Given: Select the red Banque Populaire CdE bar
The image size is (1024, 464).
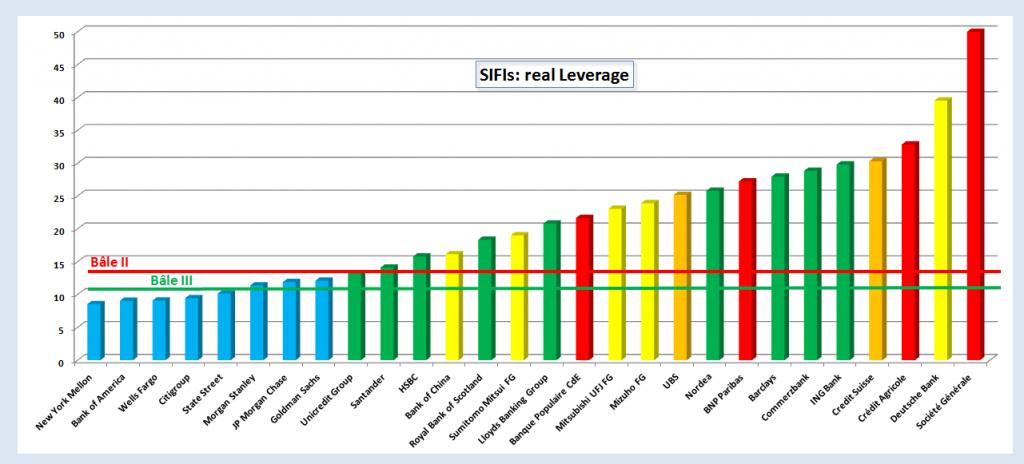Looking at the screenshot, I should (584, 288).
